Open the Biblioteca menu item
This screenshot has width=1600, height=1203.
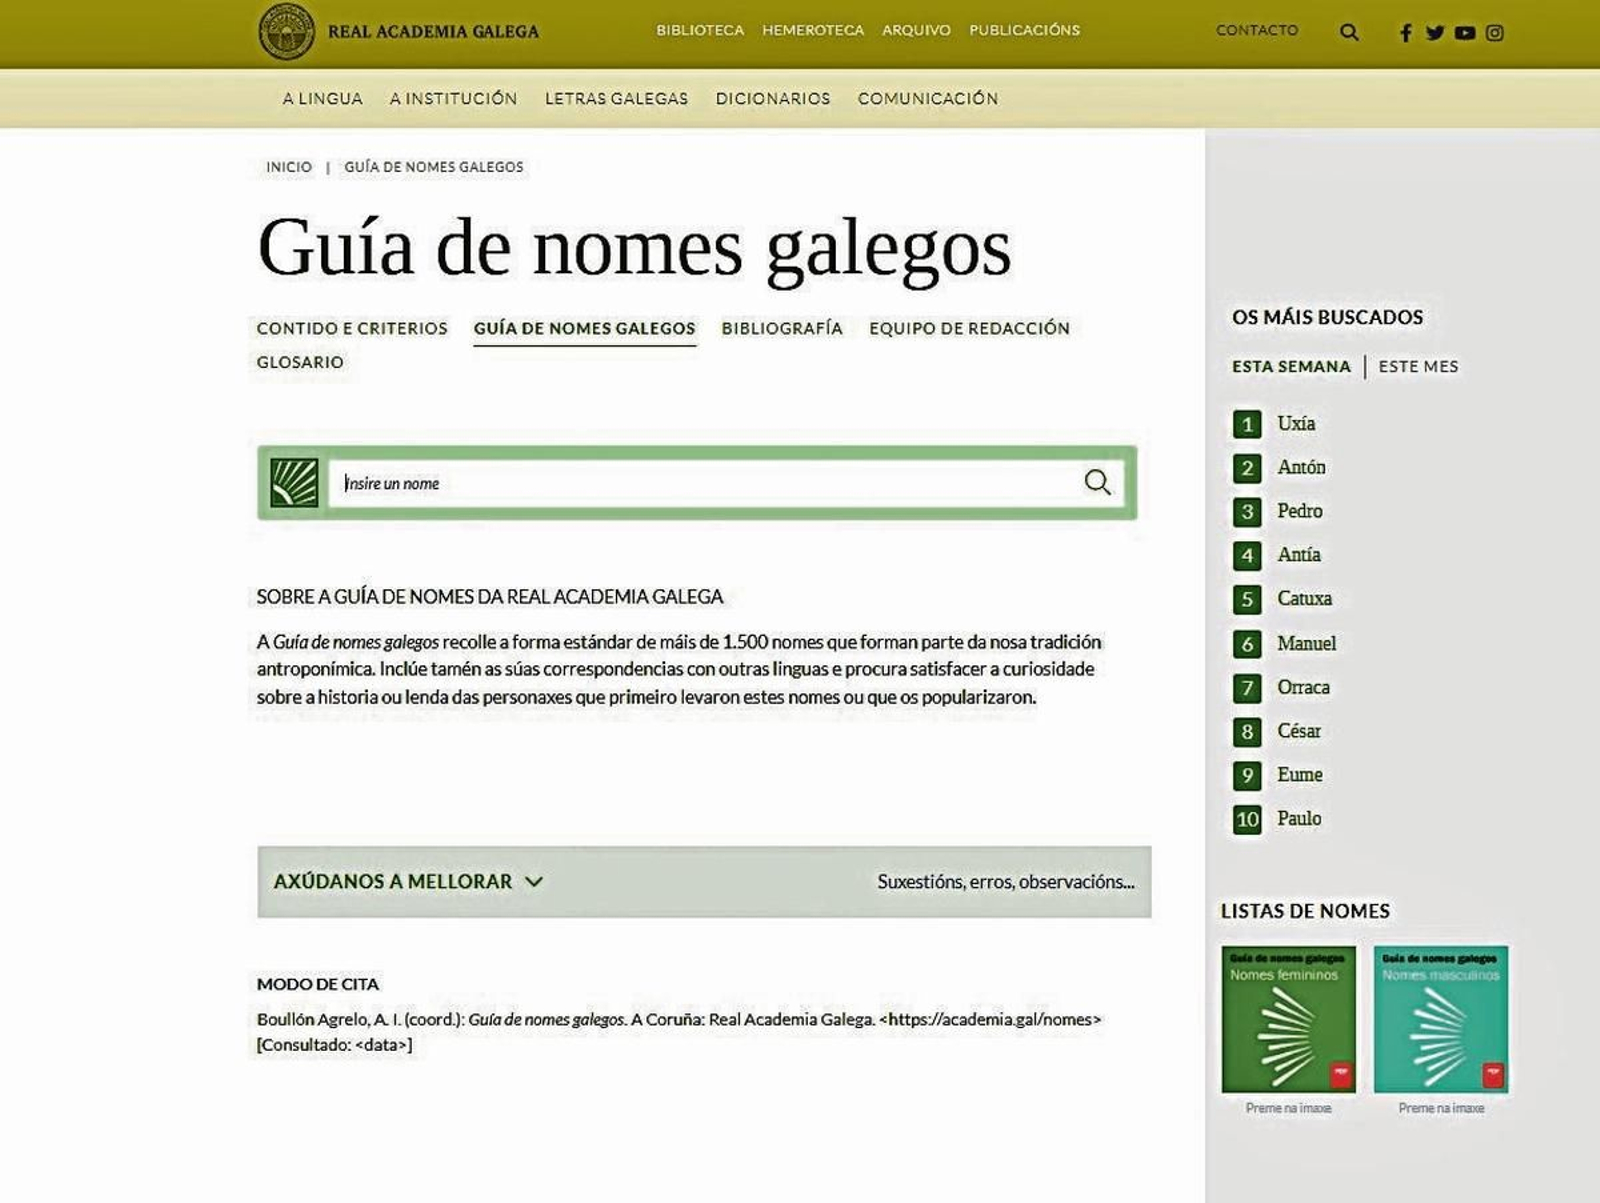point(700,30)
